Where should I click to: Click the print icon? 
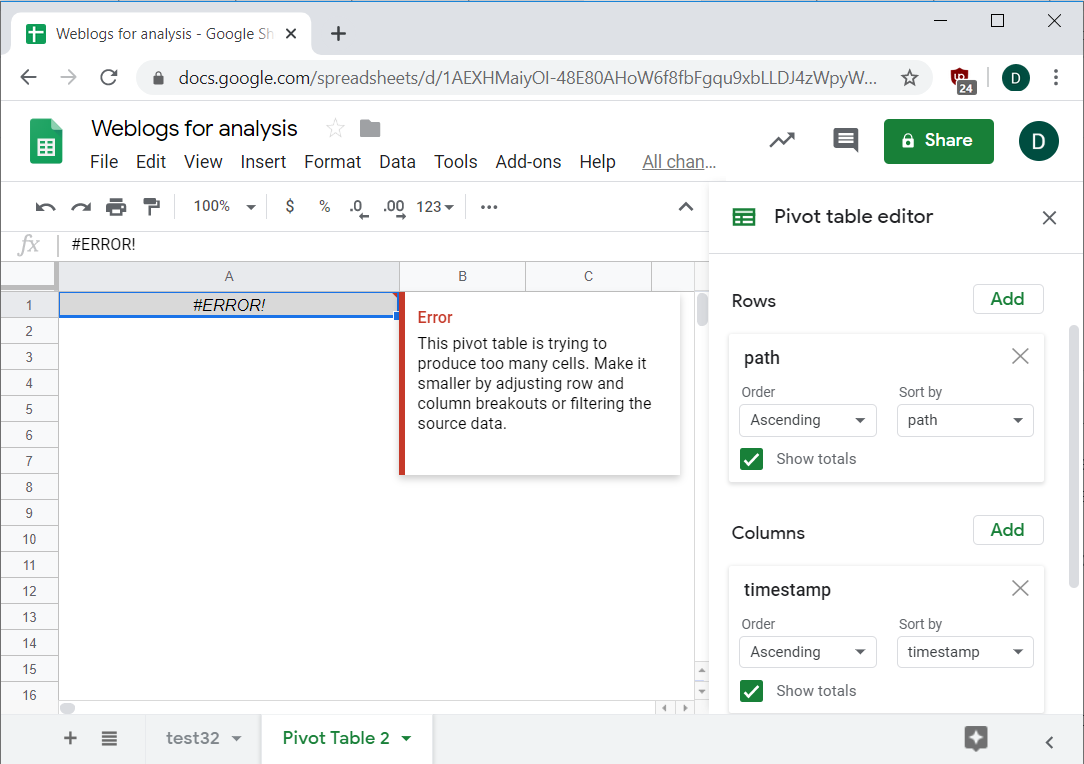point(116,207)
